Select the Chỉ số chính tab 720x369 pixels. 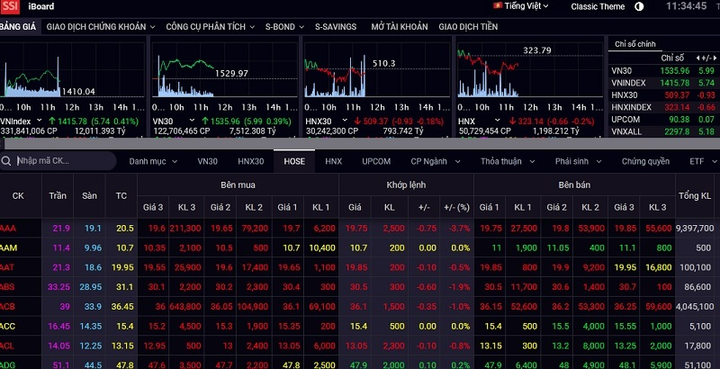(x=635, y=44)
